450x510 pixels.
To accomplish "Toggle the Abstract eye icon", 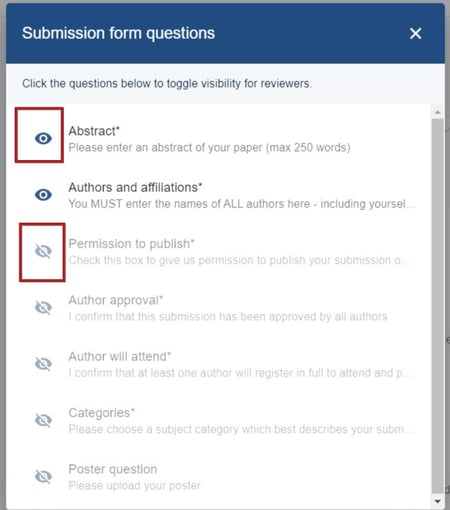I will (43, 138).
